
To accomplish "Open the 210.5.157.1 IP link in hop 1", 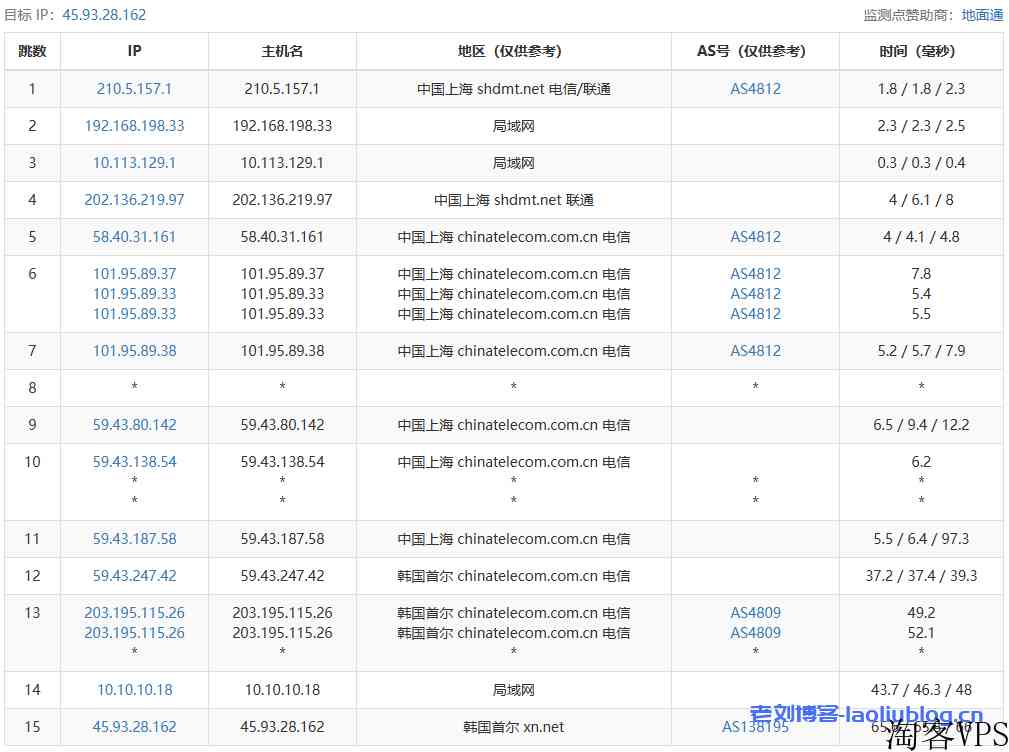I will pyautogui.click(x=134, y=89).
